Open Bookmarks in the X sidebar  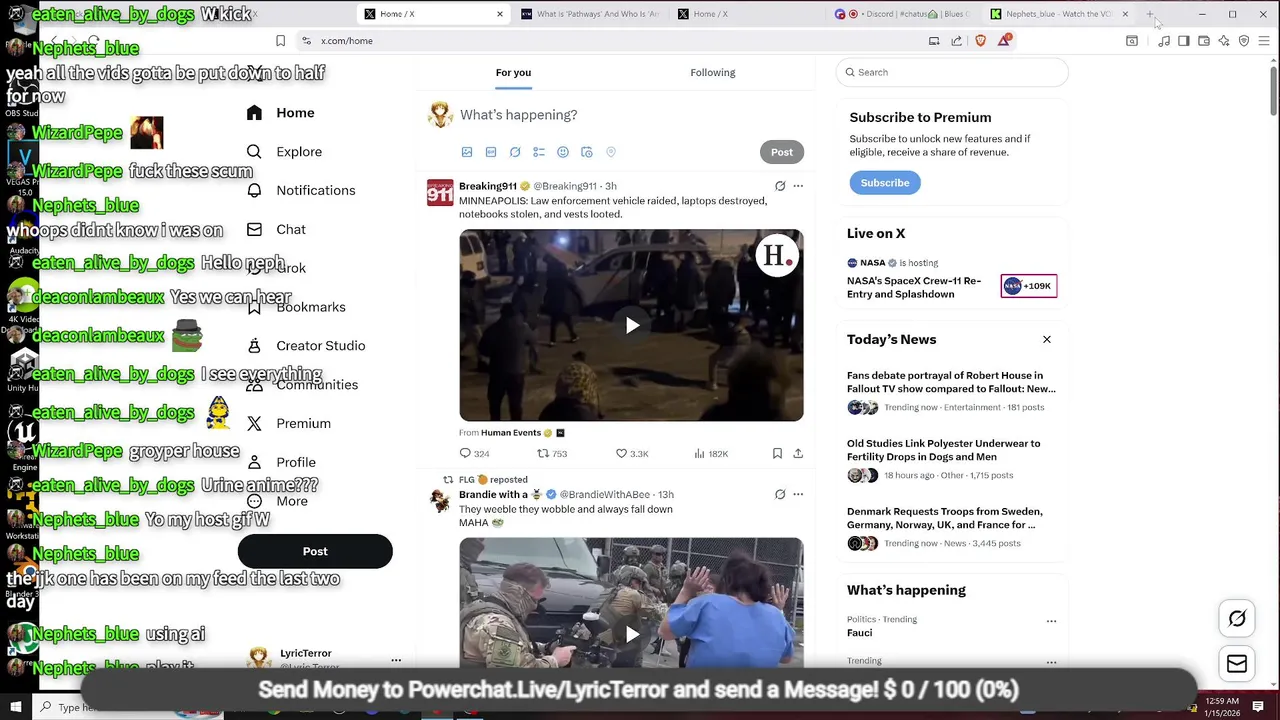(x=296, y=307)
